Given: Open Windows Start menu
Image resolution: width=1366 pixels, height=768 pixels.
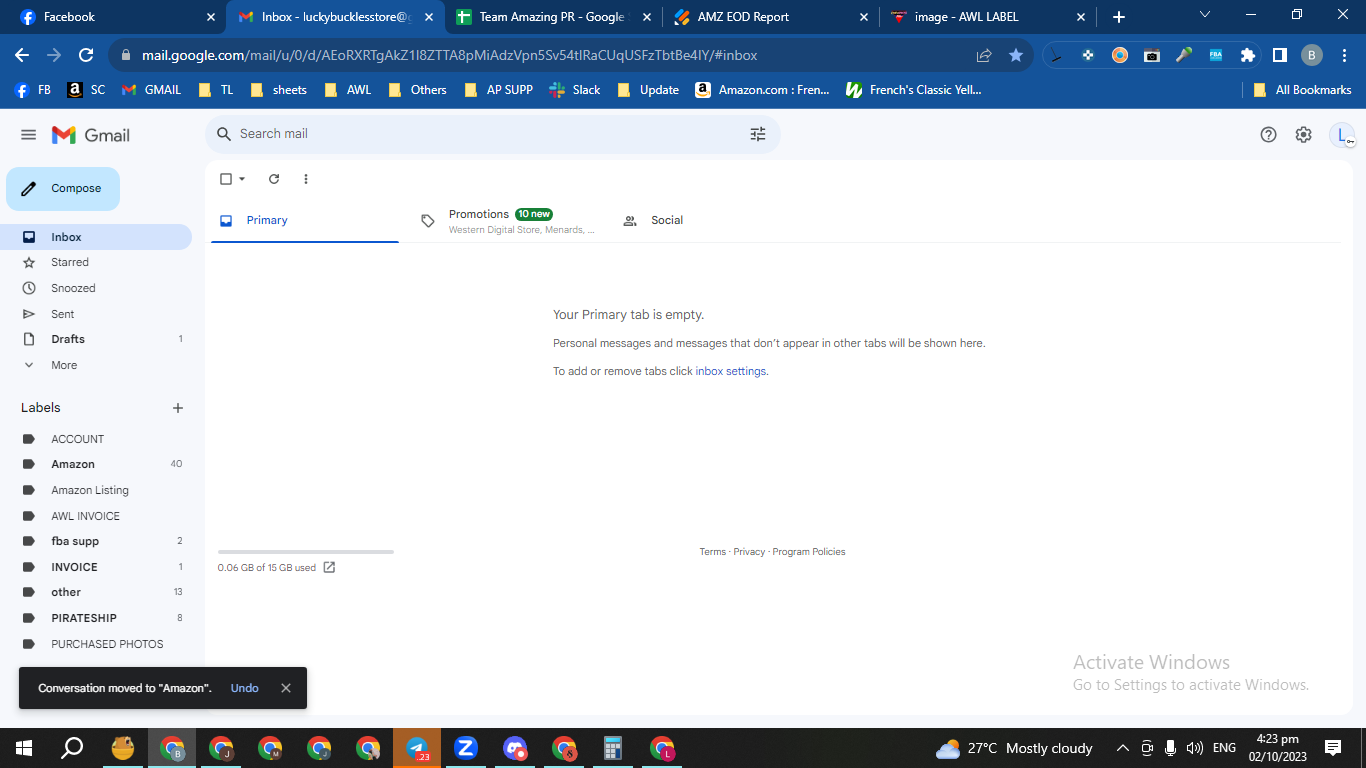Looking at the screenshot, I should pos(23,748).
